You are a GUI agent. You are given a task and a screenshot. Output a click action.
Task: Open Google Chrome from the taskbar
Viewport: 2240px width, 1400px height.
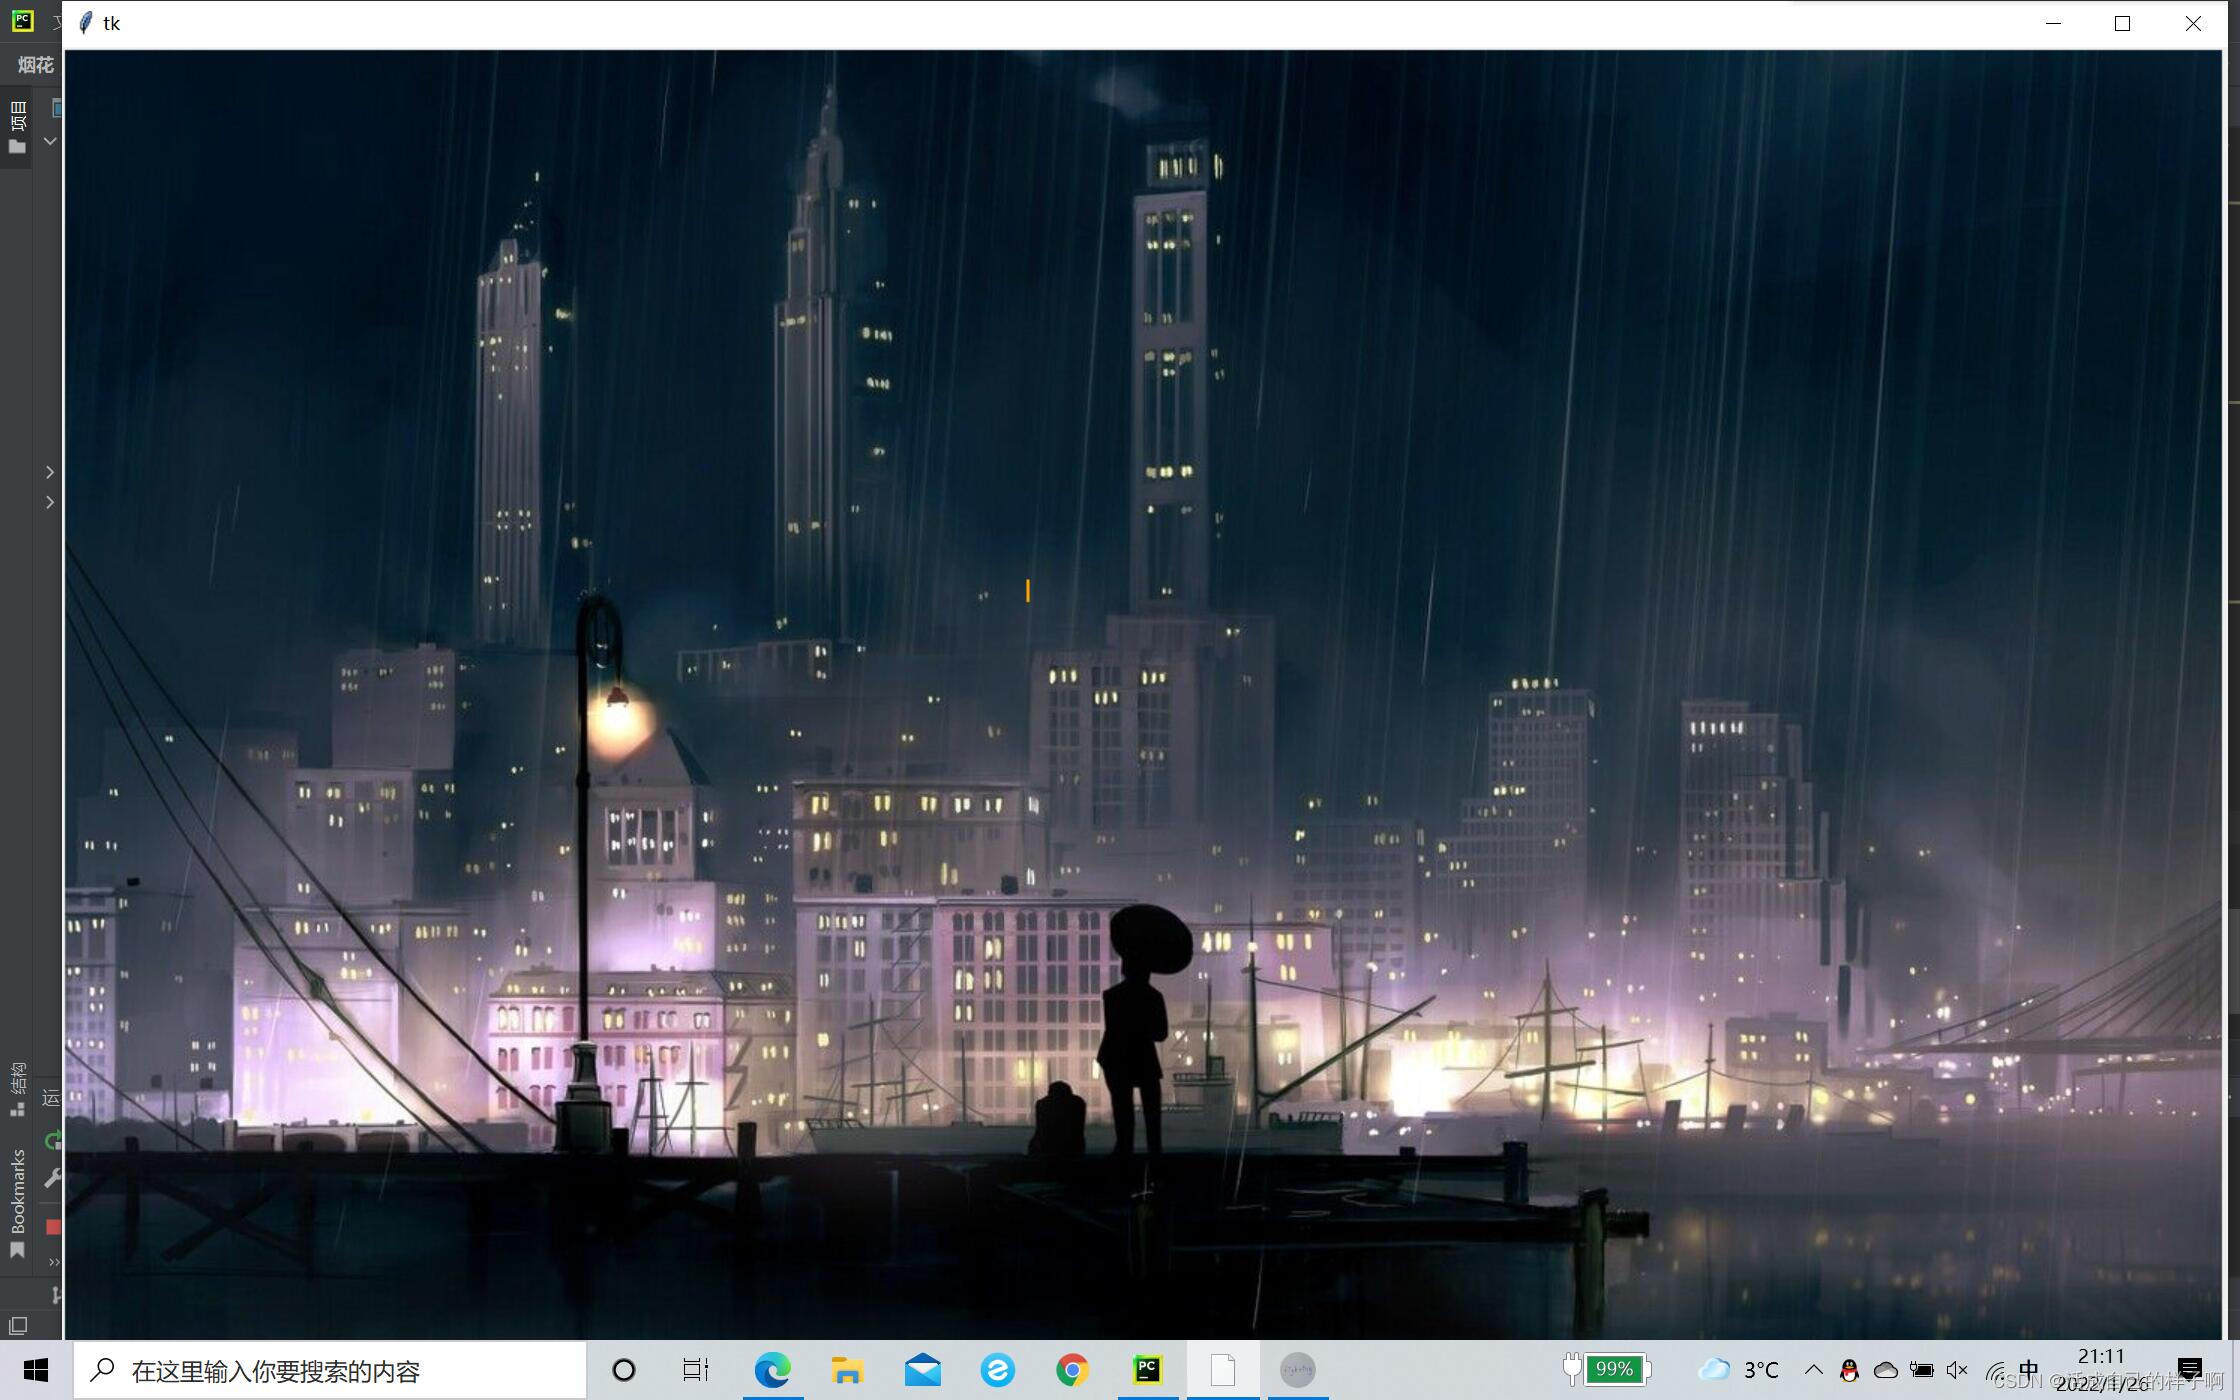(1072, 1369)
